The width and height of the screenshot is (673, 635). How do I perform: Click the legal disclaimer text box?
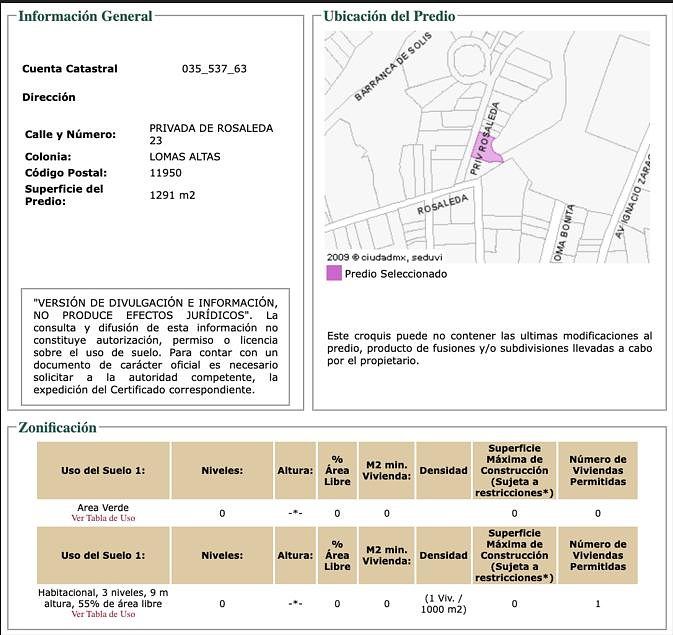pyautogui.click(x=155, y=346)
